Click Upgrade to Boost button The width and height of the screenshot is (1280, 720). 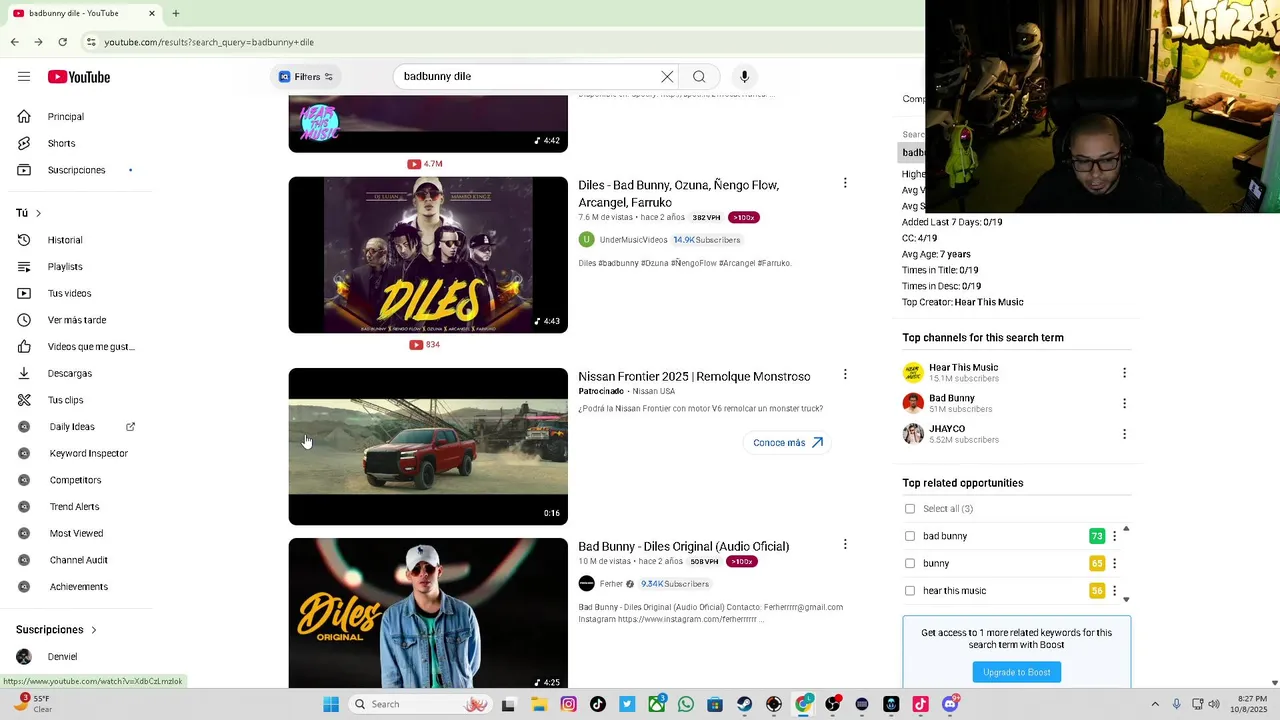[x=1017, y=672]
